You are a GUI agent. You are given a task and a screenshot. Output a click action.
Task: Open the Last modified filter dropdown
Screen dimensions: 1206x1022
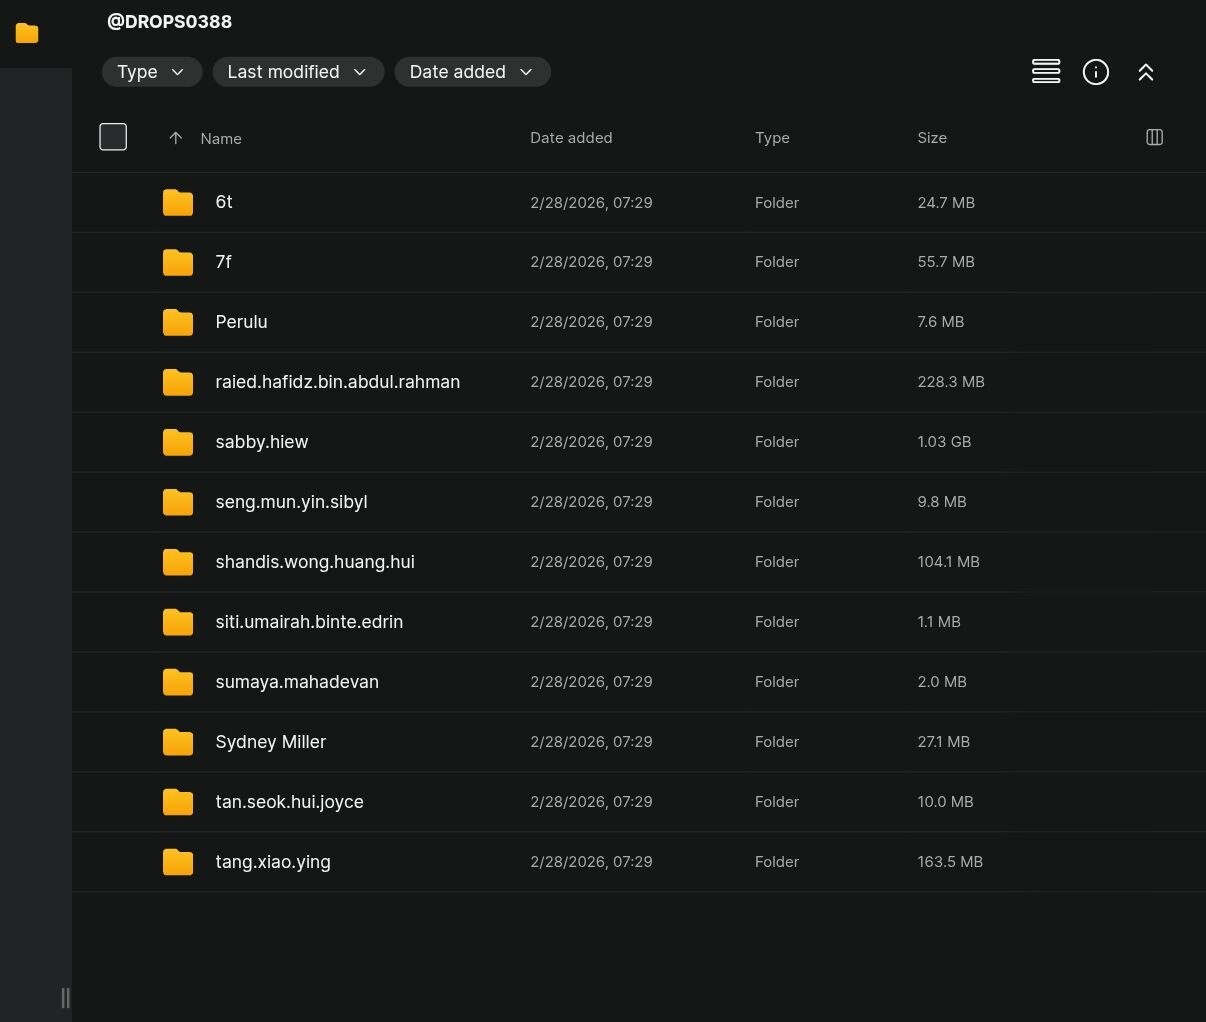(297, 72)
